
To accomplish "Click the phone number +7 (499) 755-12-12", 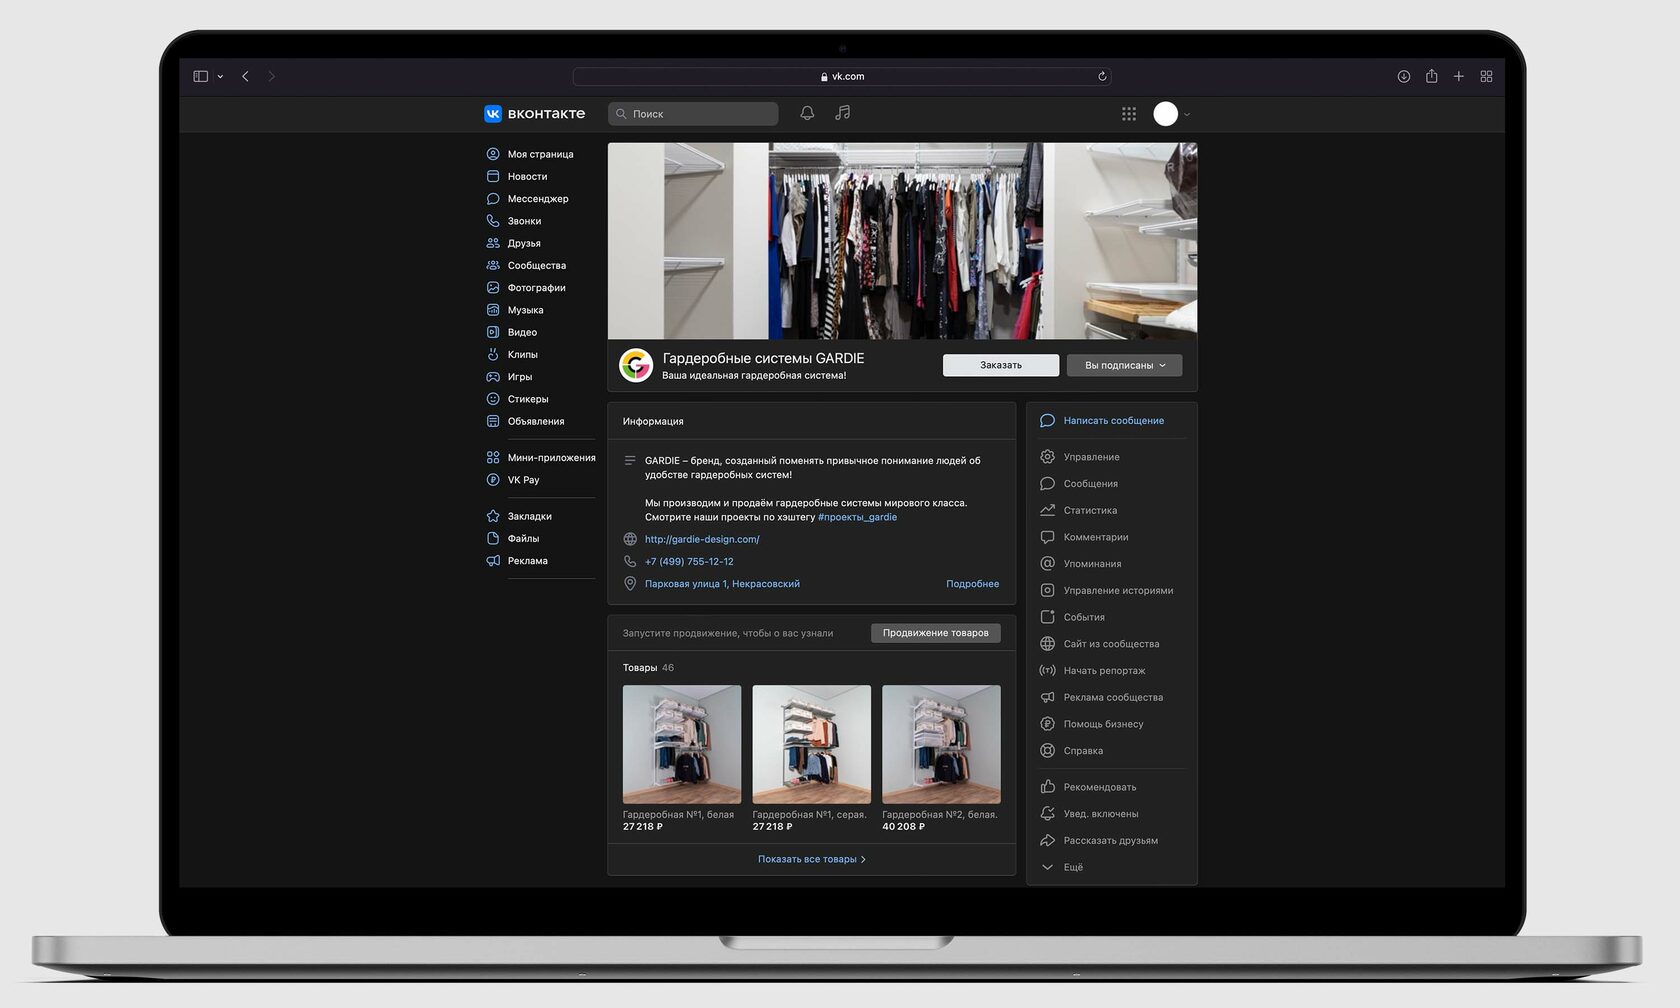I will coord(689,562).
